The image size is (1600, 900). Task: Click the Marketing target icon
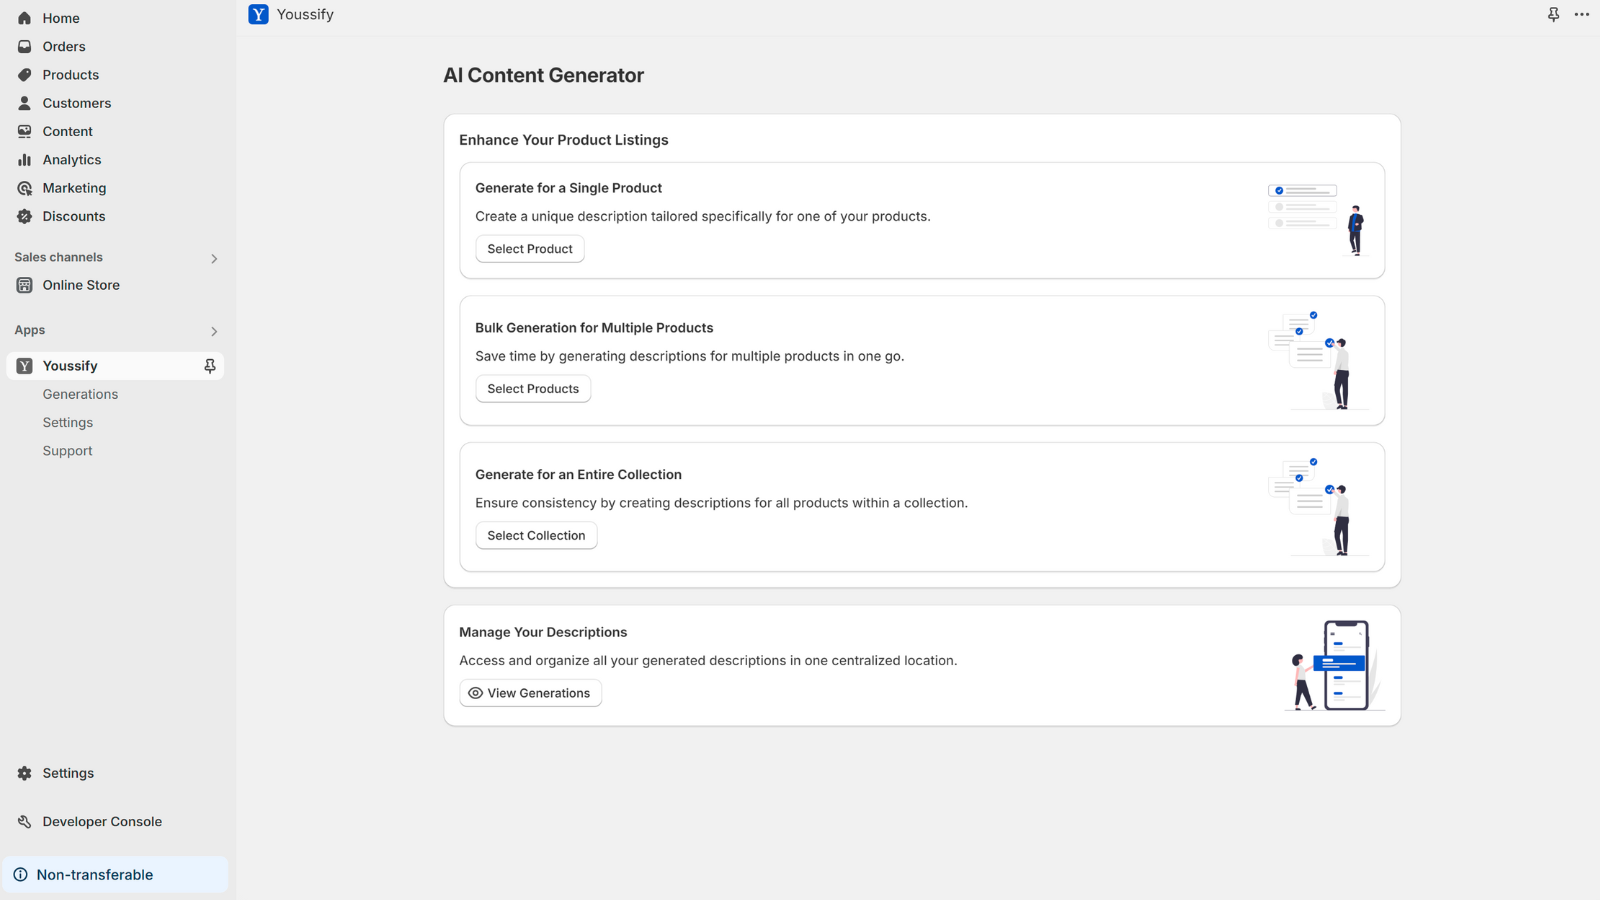coord(25,188)
